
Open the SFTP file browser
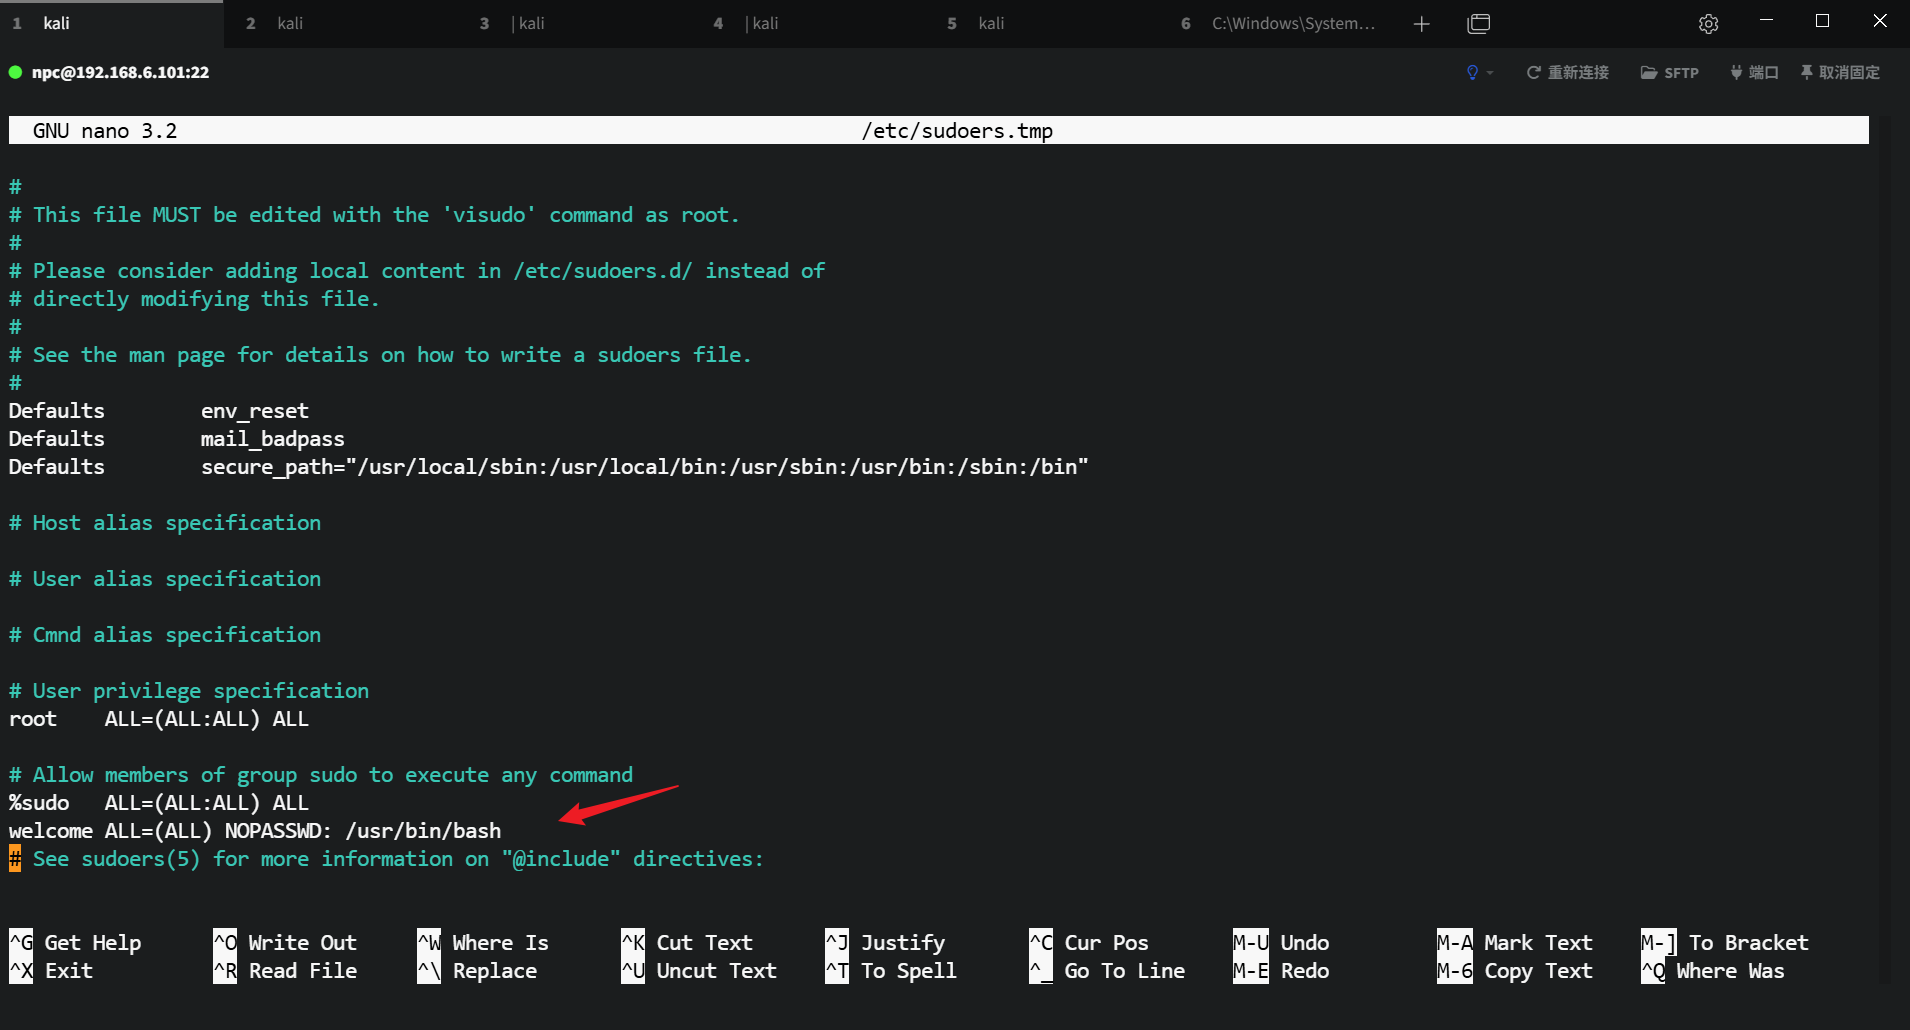1669,72
